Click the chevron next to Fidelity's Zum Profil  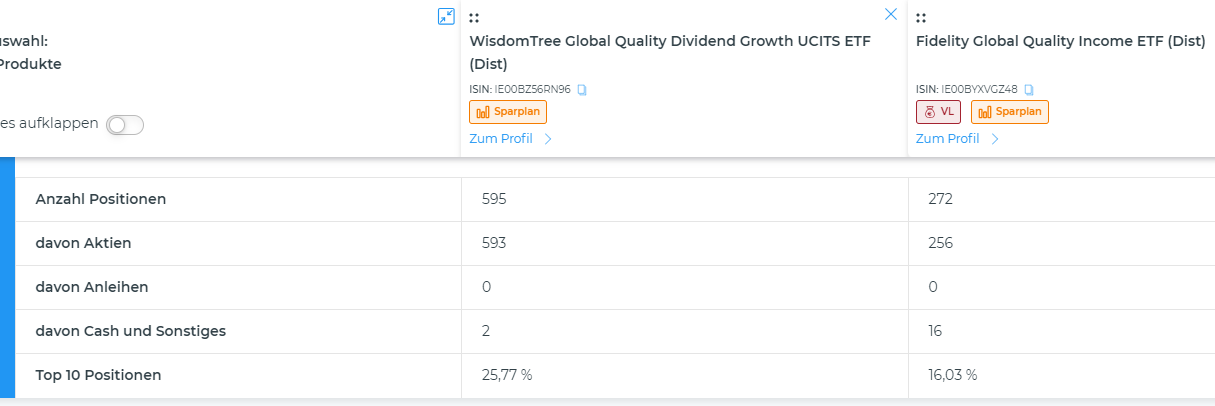click(x=995, y=139)
